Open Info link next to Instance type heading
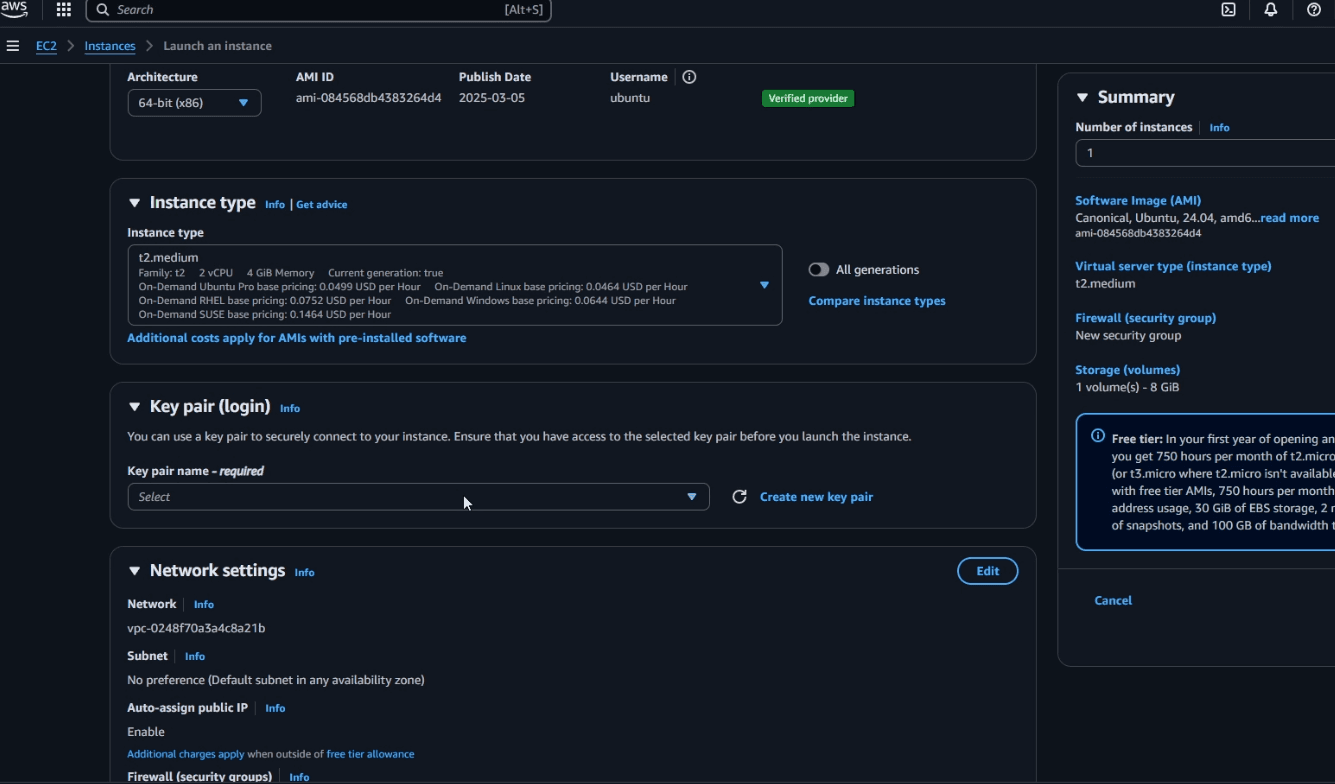 pyautogui.click(x=275, y=205)
